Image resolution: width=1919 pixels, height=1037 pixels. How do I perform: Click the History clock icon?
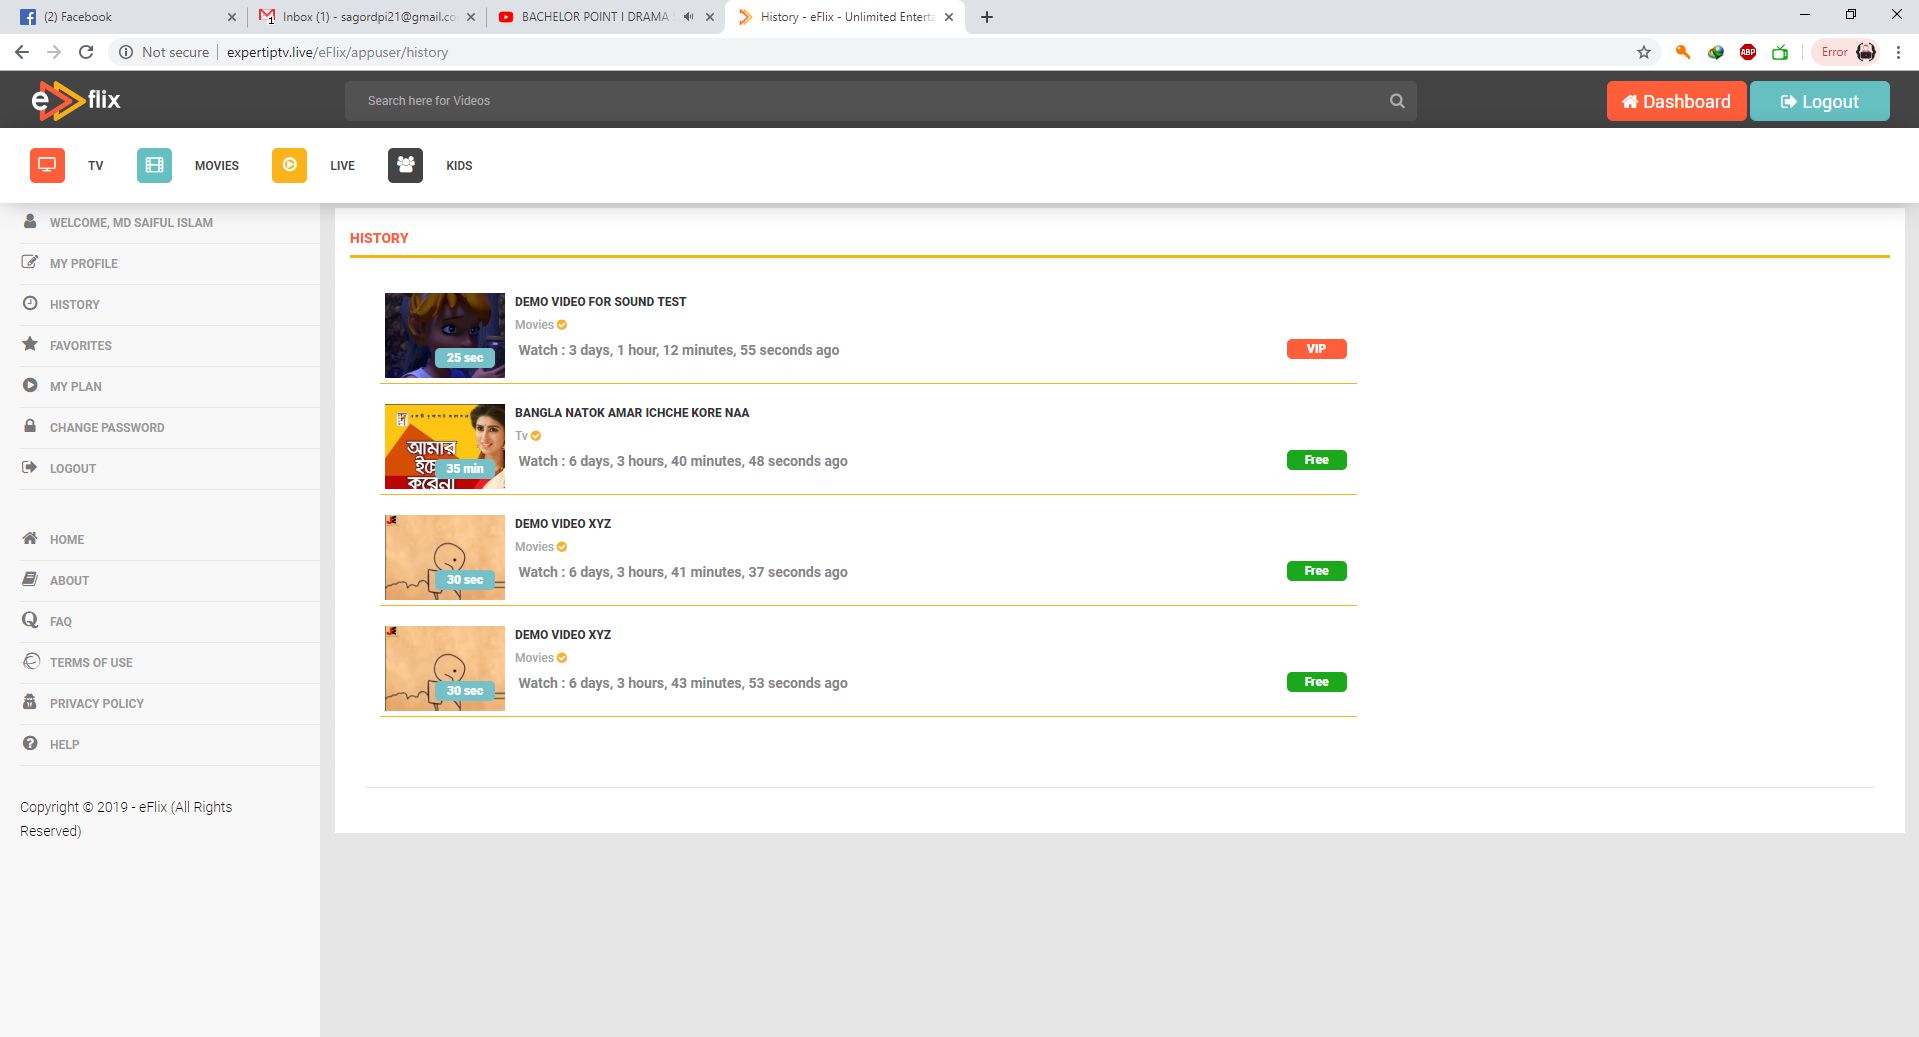click(x=30, y=303)
